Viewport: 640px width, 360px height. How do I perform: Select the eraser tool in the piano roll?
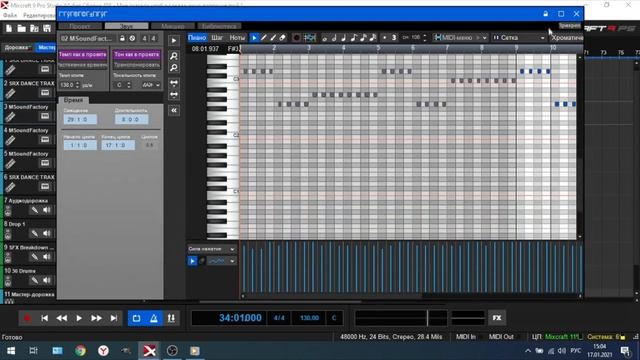(282, 38)
